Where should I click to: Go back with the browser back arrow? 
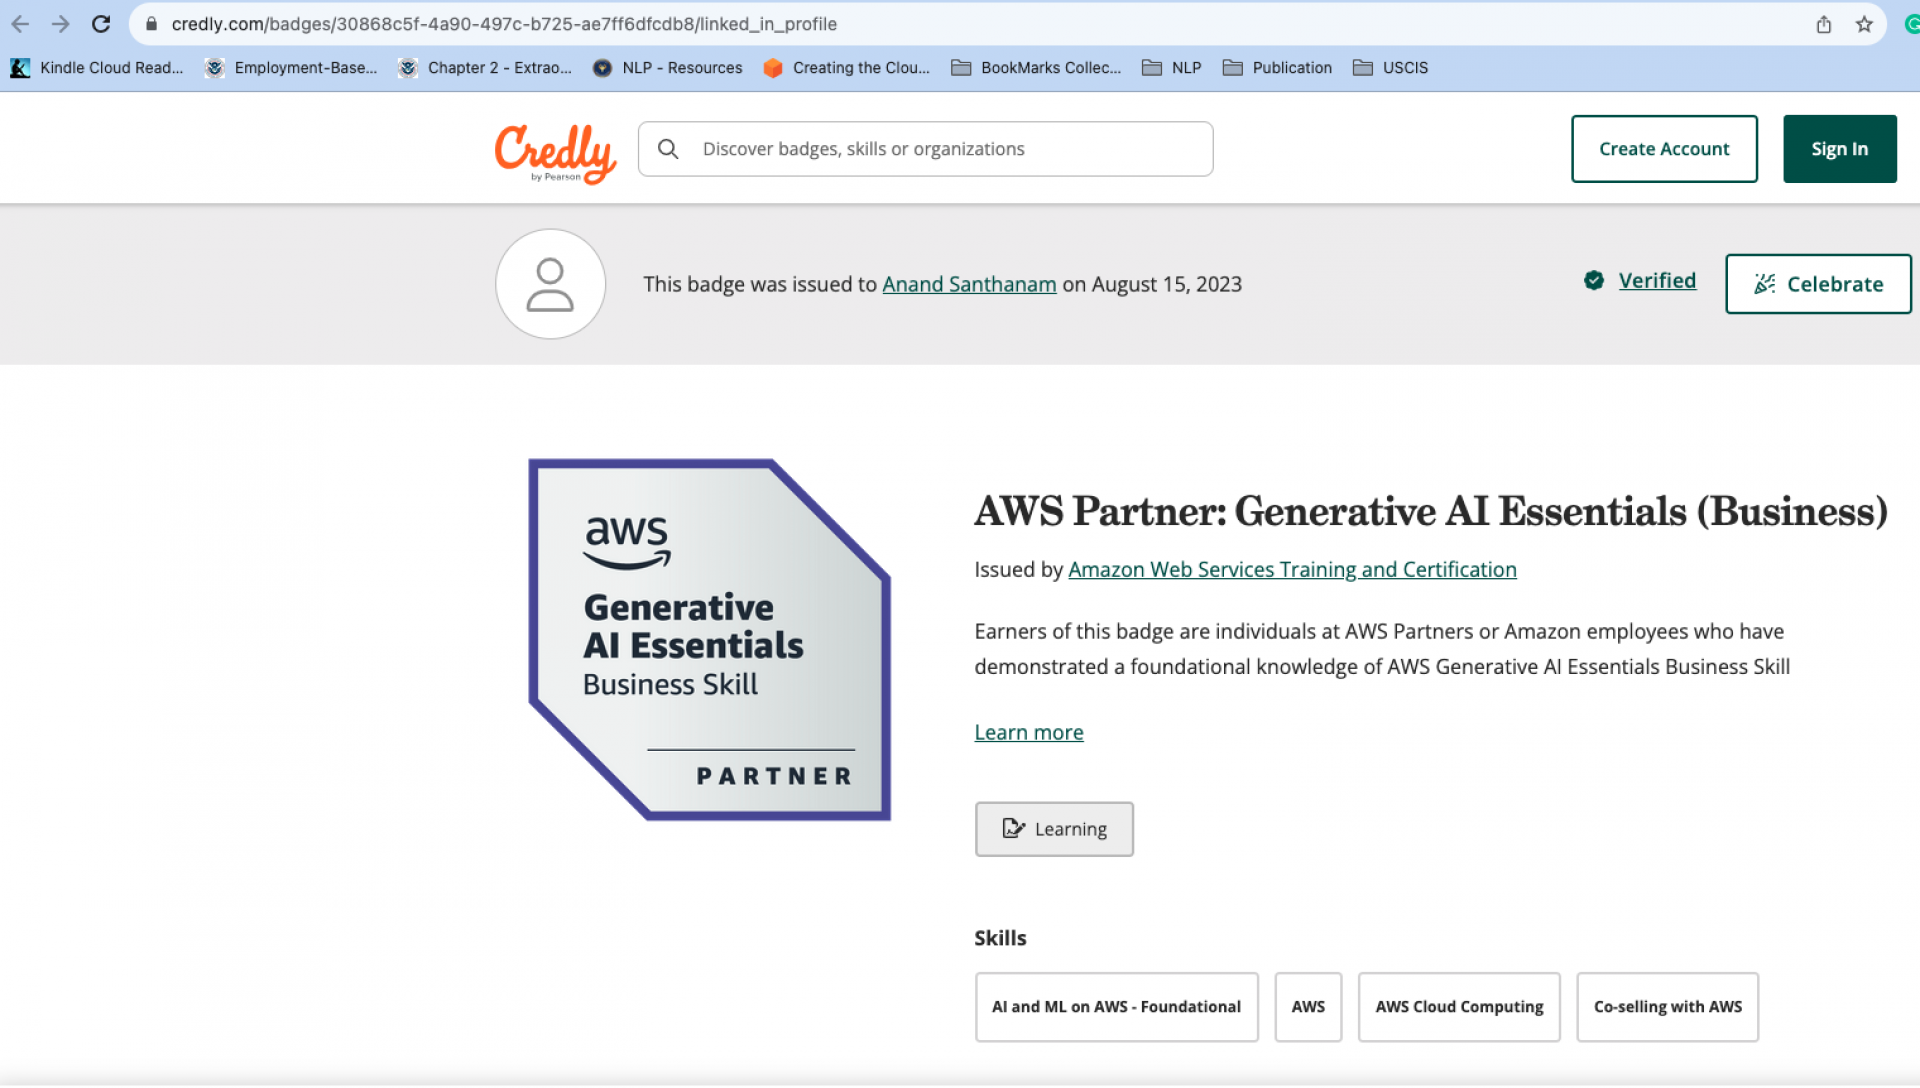click(x=20, y=24)
